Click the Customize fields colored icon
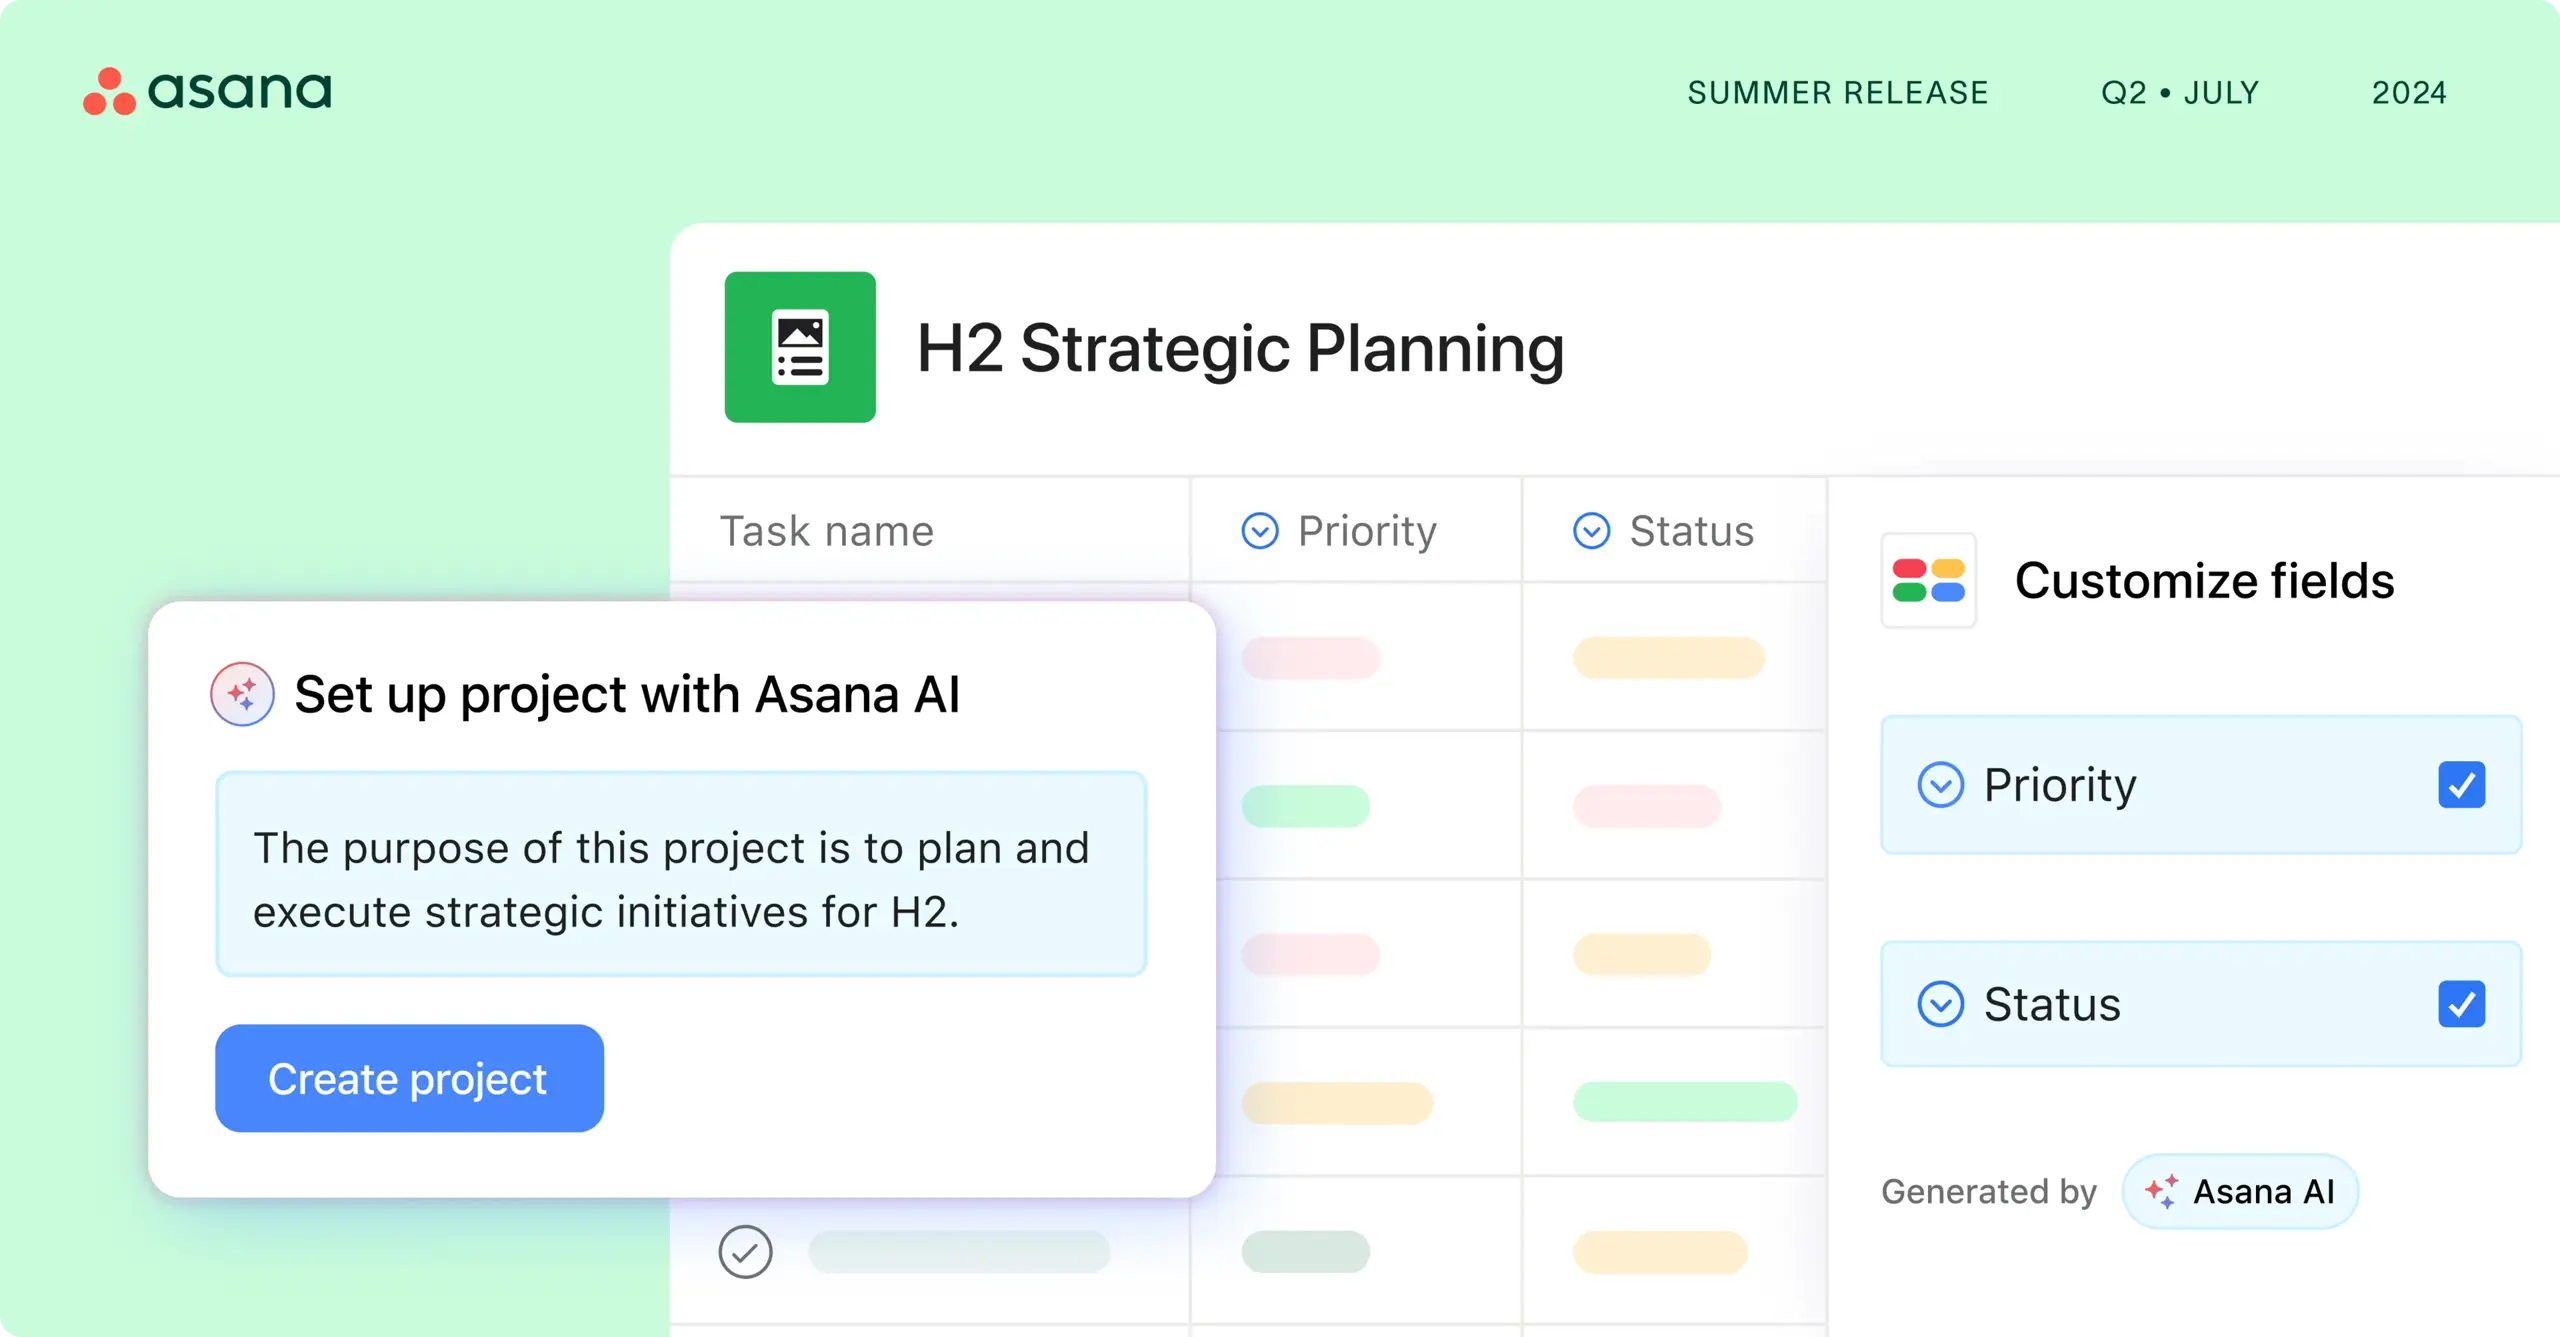Screen dimensions: 2560x1337 tap(1928, 580)
